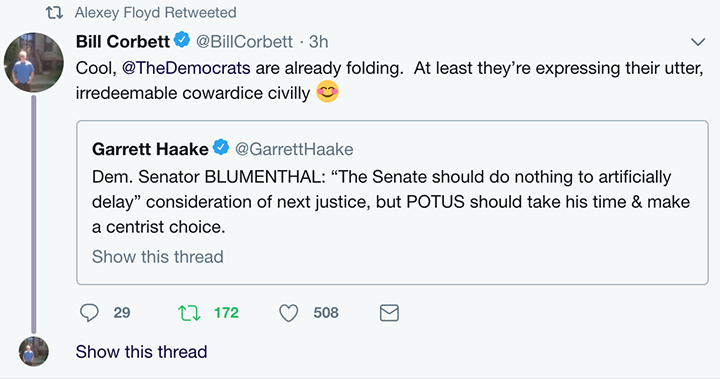Click the reply speech bubble icon

point(89,313)
